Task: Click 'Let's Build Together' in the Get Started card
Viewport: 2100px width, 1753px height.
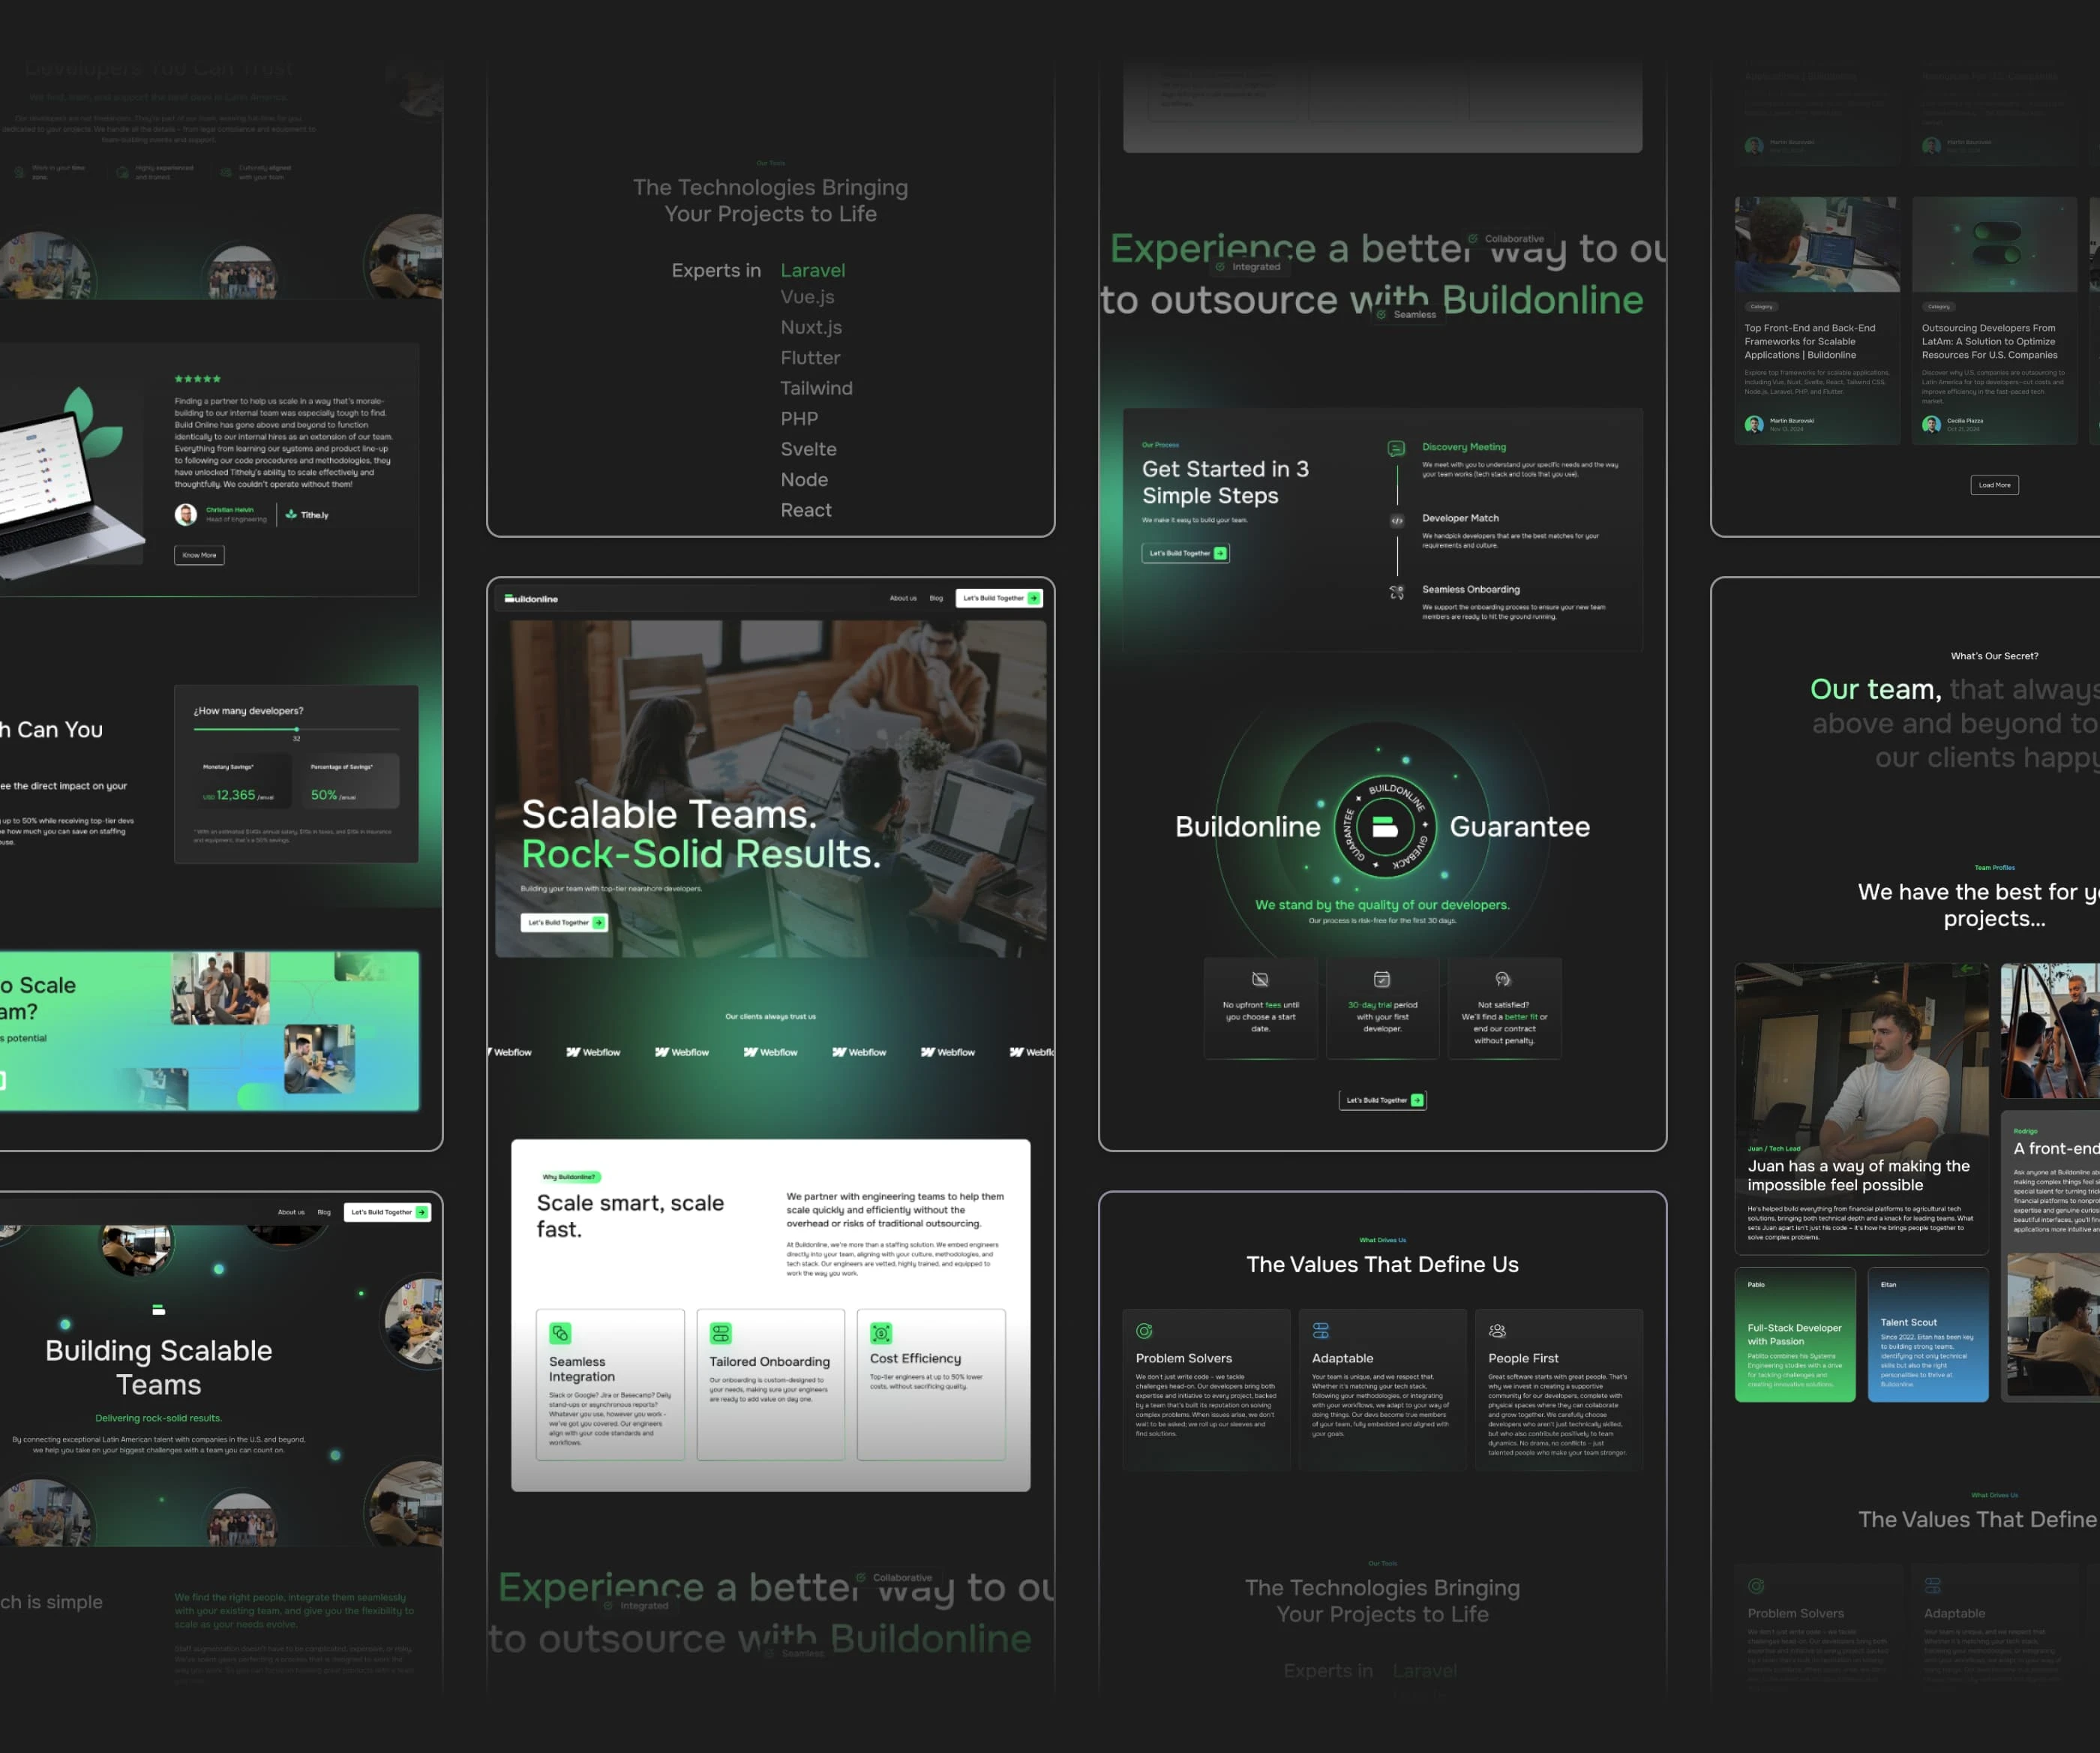Action: 1186,553
